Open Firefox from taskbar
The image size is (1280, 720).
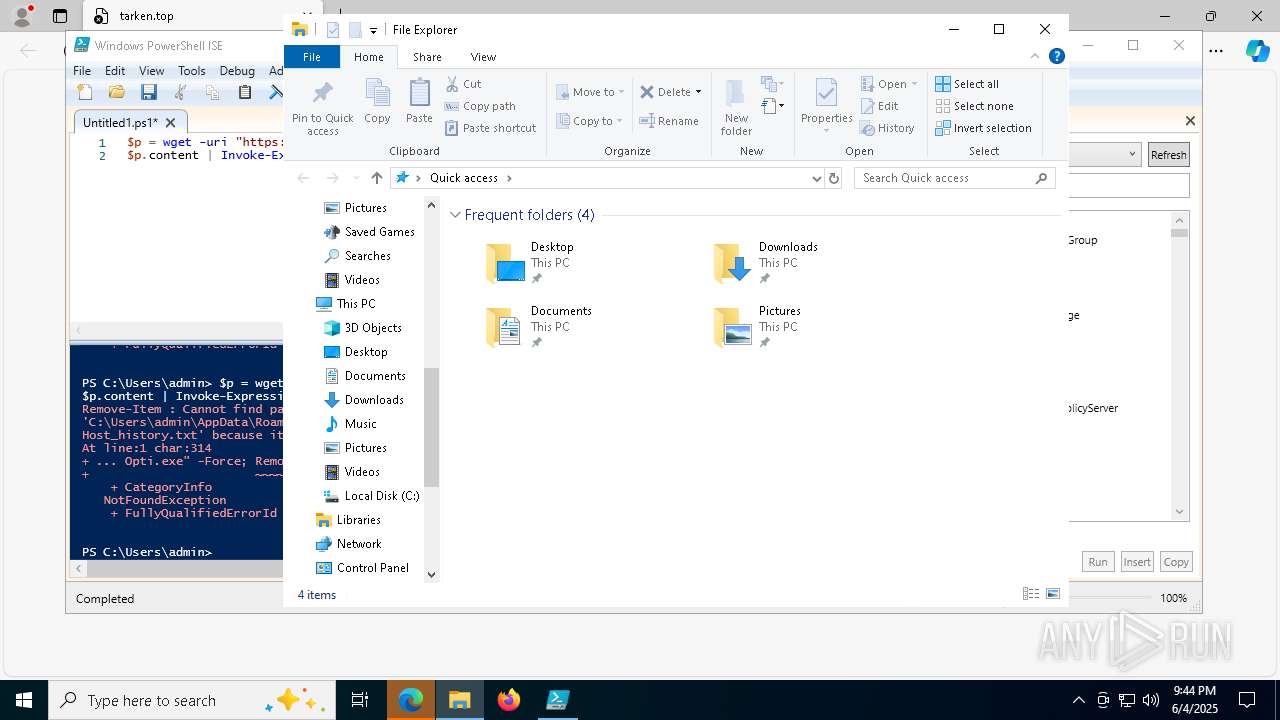pyautogui.click(x=509, y=700)
